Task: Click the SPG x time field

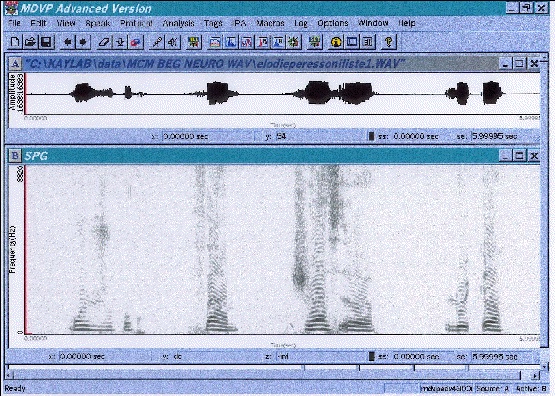Action: coord(105,356)
